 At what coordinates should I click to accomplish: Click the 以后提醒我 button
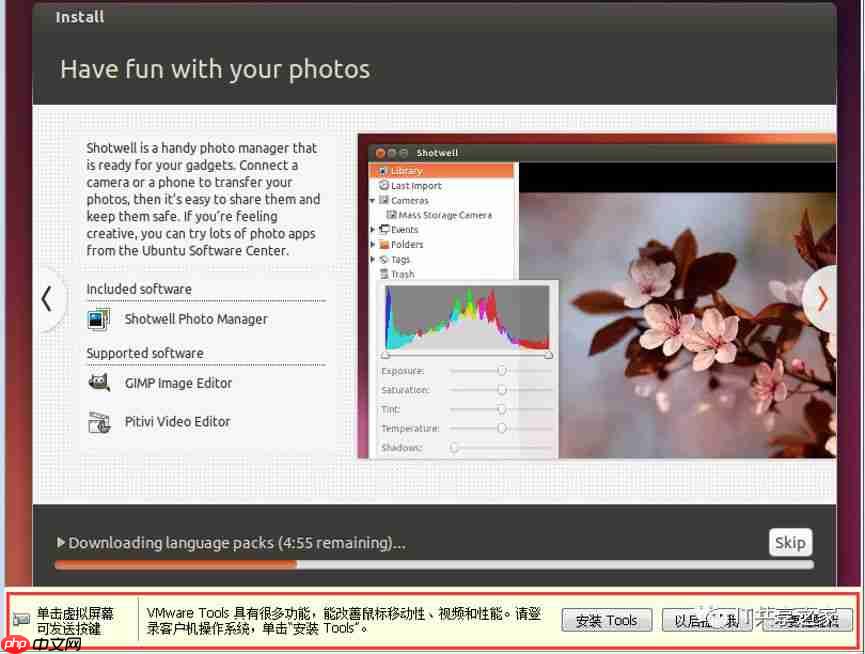click(706, 620)
